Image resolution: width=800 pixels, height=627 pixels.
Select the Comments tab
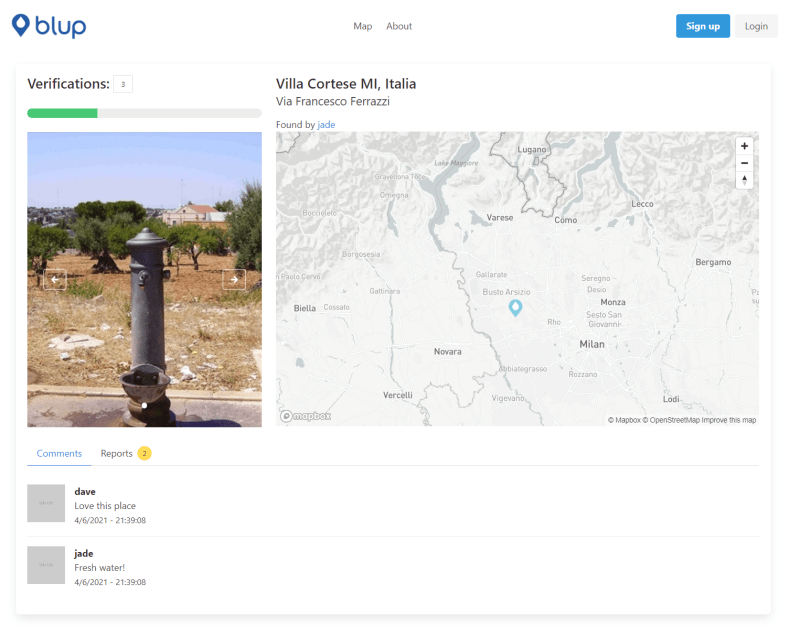click(x=59, y=454)
